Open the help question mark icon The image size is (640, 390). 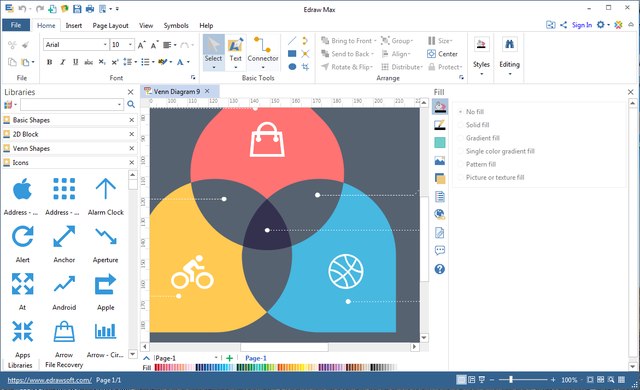point(440,269)
